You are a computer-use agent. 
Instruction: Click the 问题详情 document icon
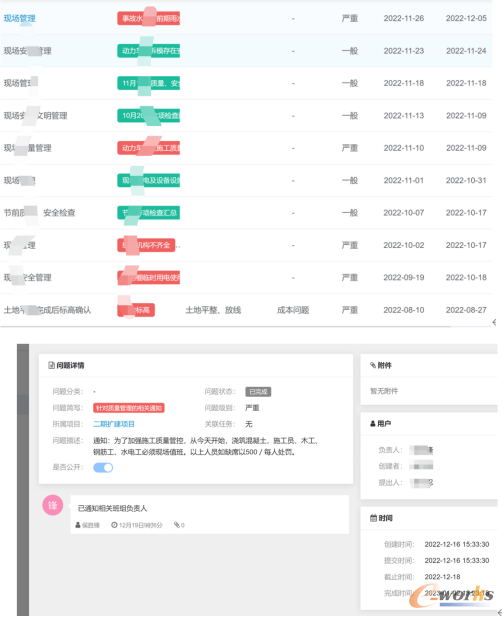click(51, 365)
